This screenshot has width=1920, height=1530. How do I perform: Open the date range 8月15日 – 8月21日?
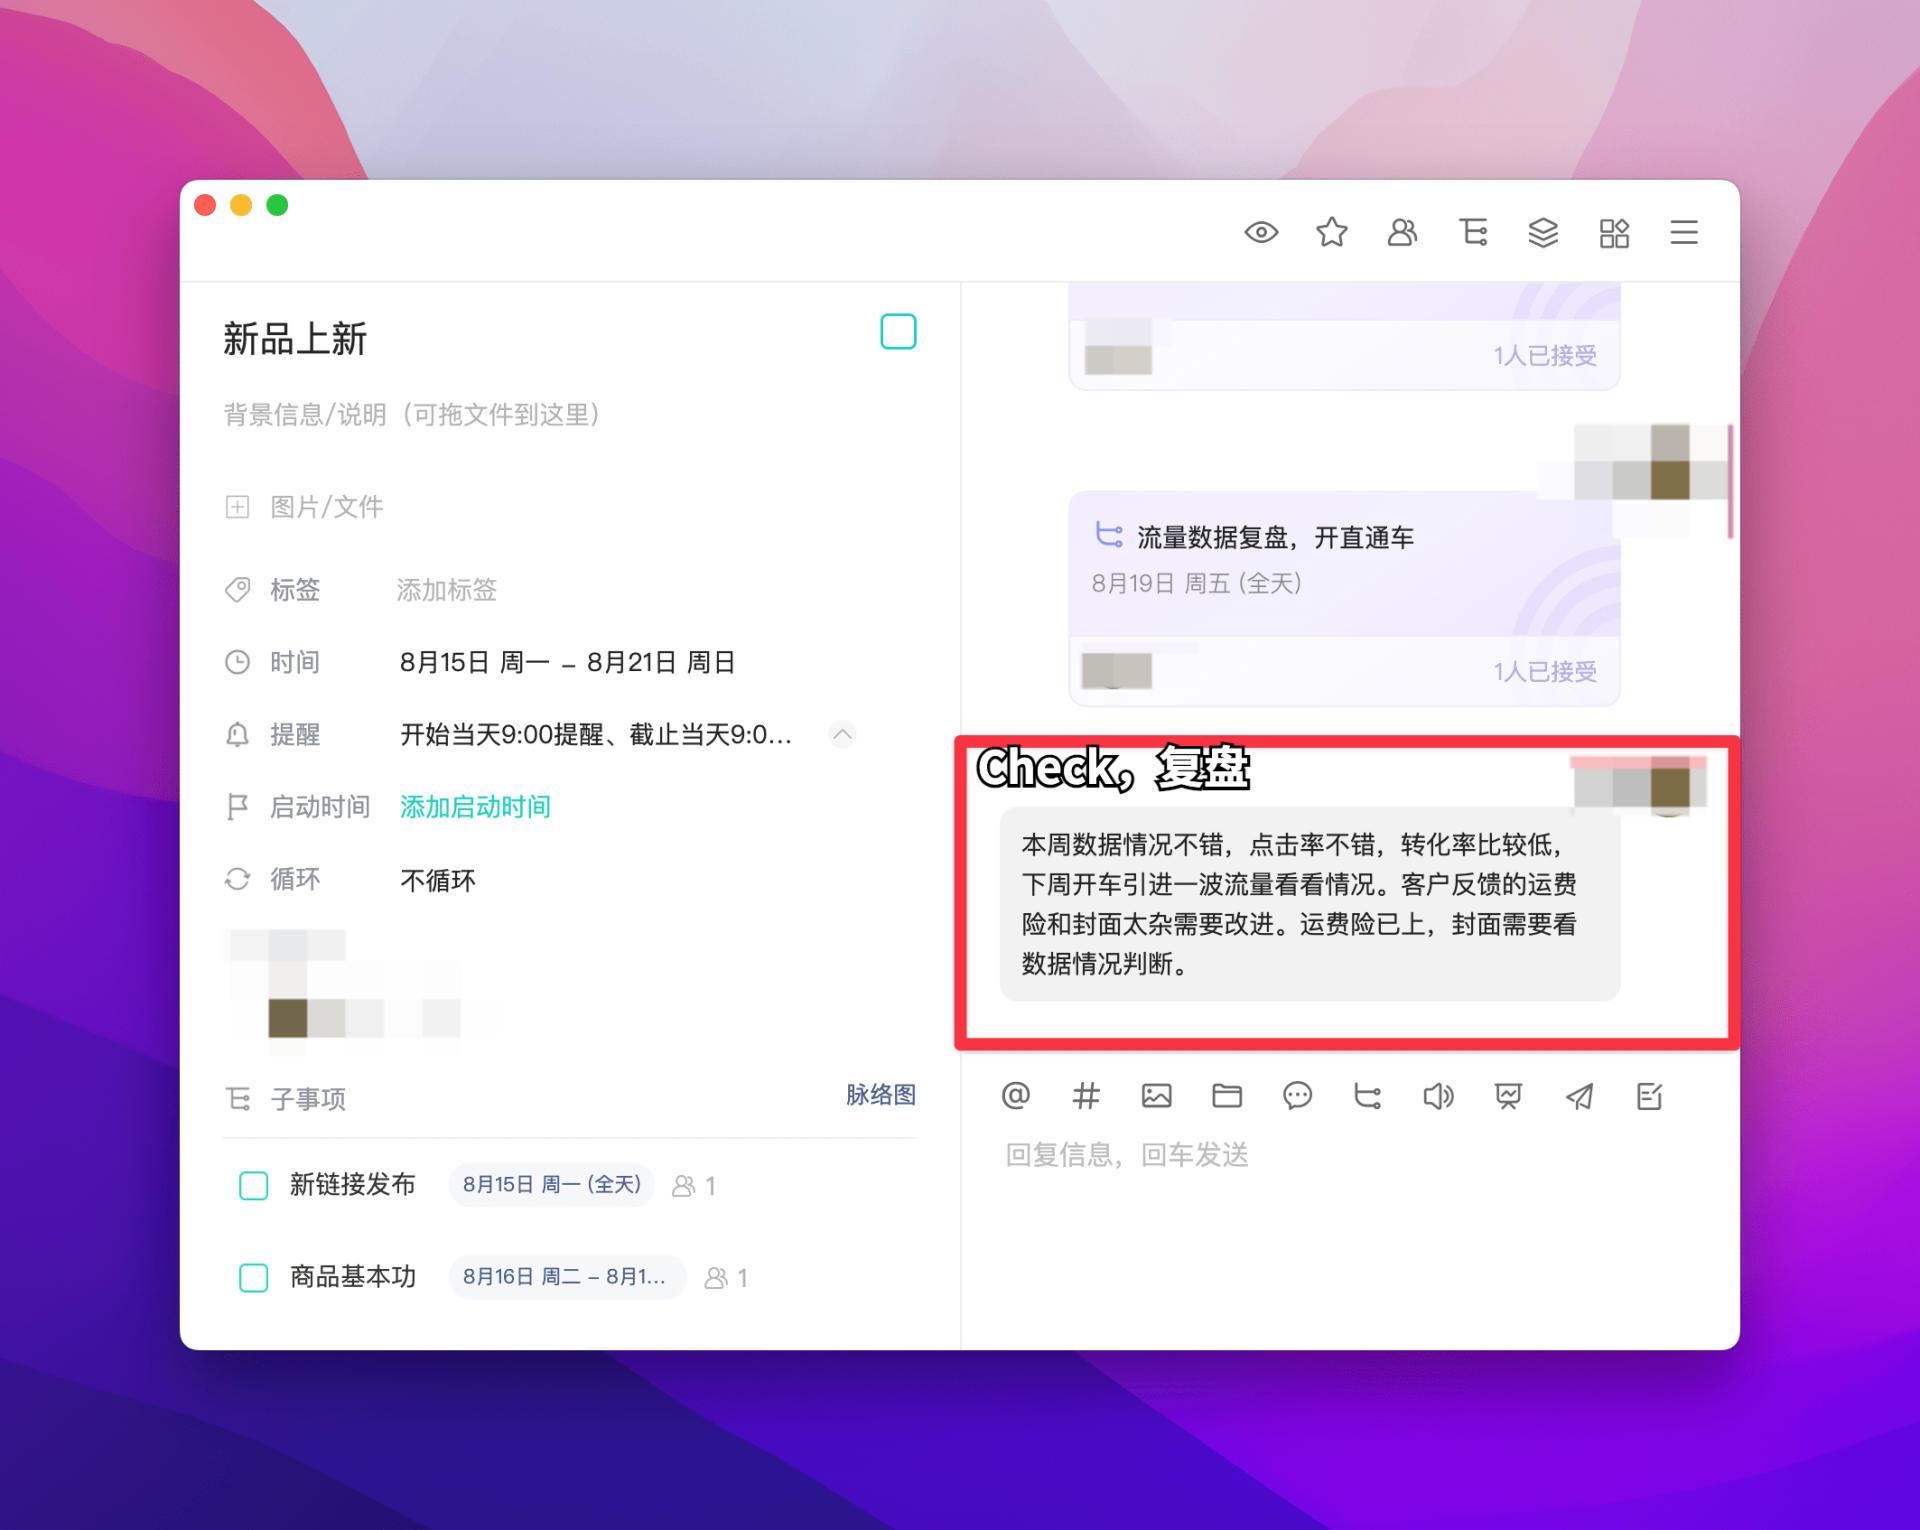coord(567,662)
